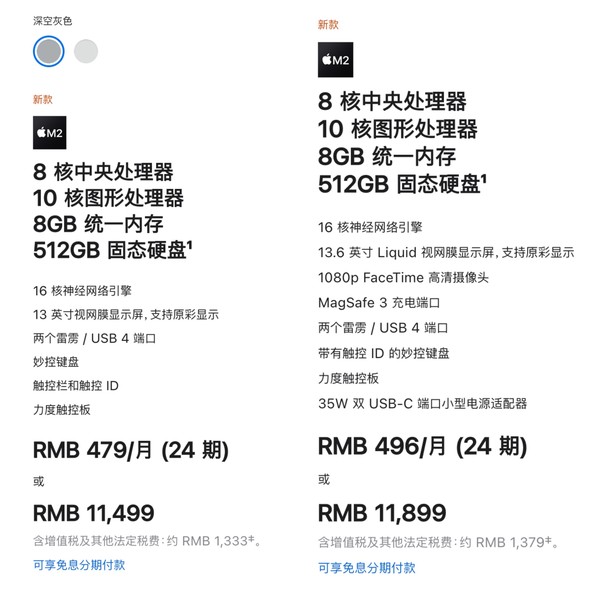Click the M2 chip icon on right

(336, 60)
